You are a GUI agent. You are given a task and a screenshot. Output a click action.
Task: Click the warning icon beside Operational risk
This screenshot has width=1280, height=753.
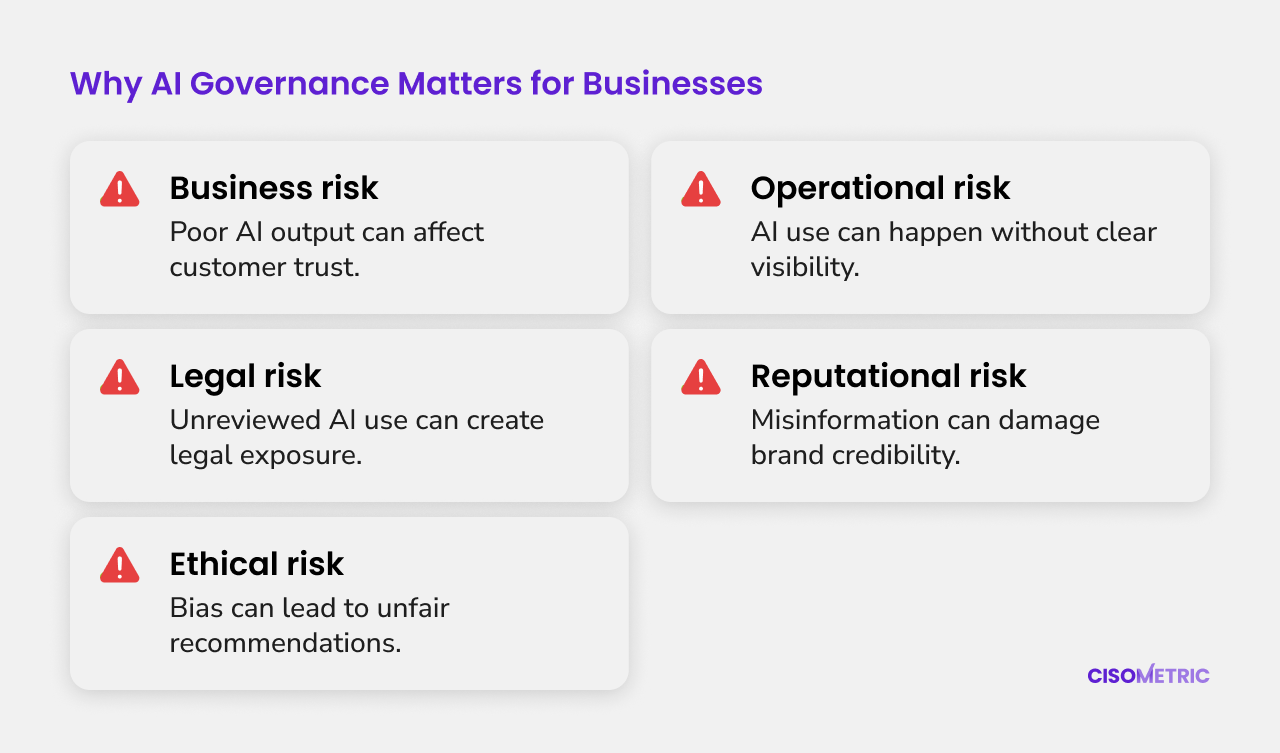click(x=701, y=189)
